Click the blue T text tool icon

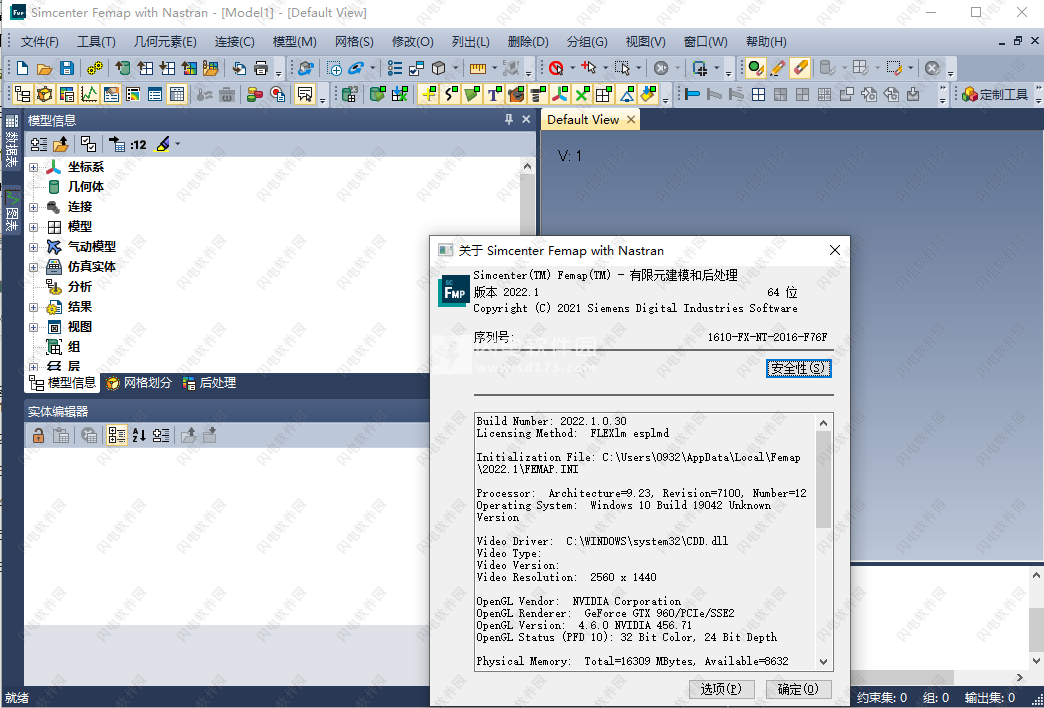tap(494, 95)
